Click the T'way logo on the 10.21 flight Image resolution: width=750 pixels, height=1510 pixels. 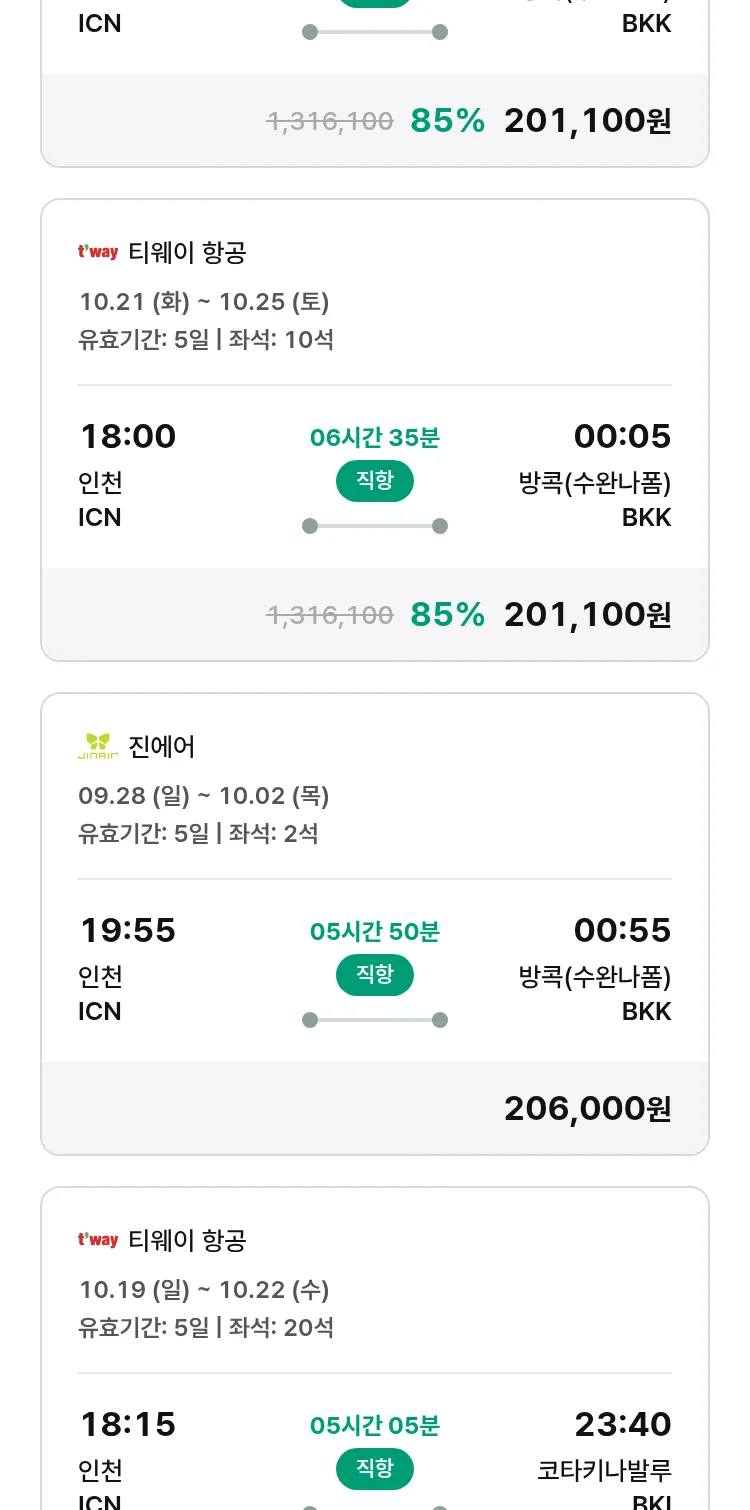pos(98,253)
